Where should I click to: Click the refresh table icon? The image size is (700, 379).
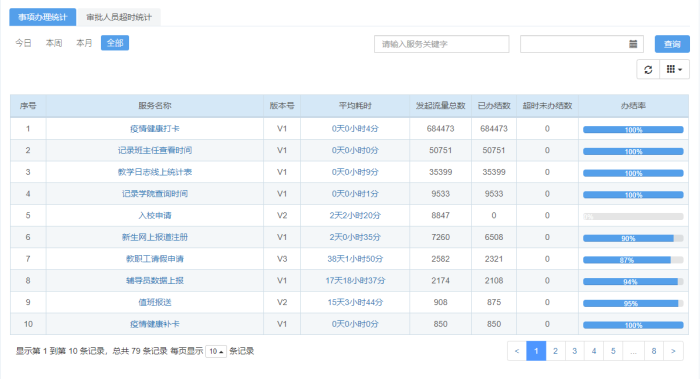click(x=648, y=70)
